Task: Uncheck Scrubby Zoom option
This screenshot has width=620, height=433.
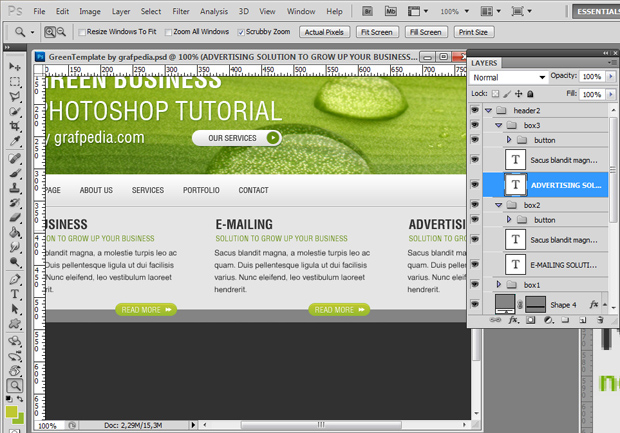Action: tap(241, 32)
